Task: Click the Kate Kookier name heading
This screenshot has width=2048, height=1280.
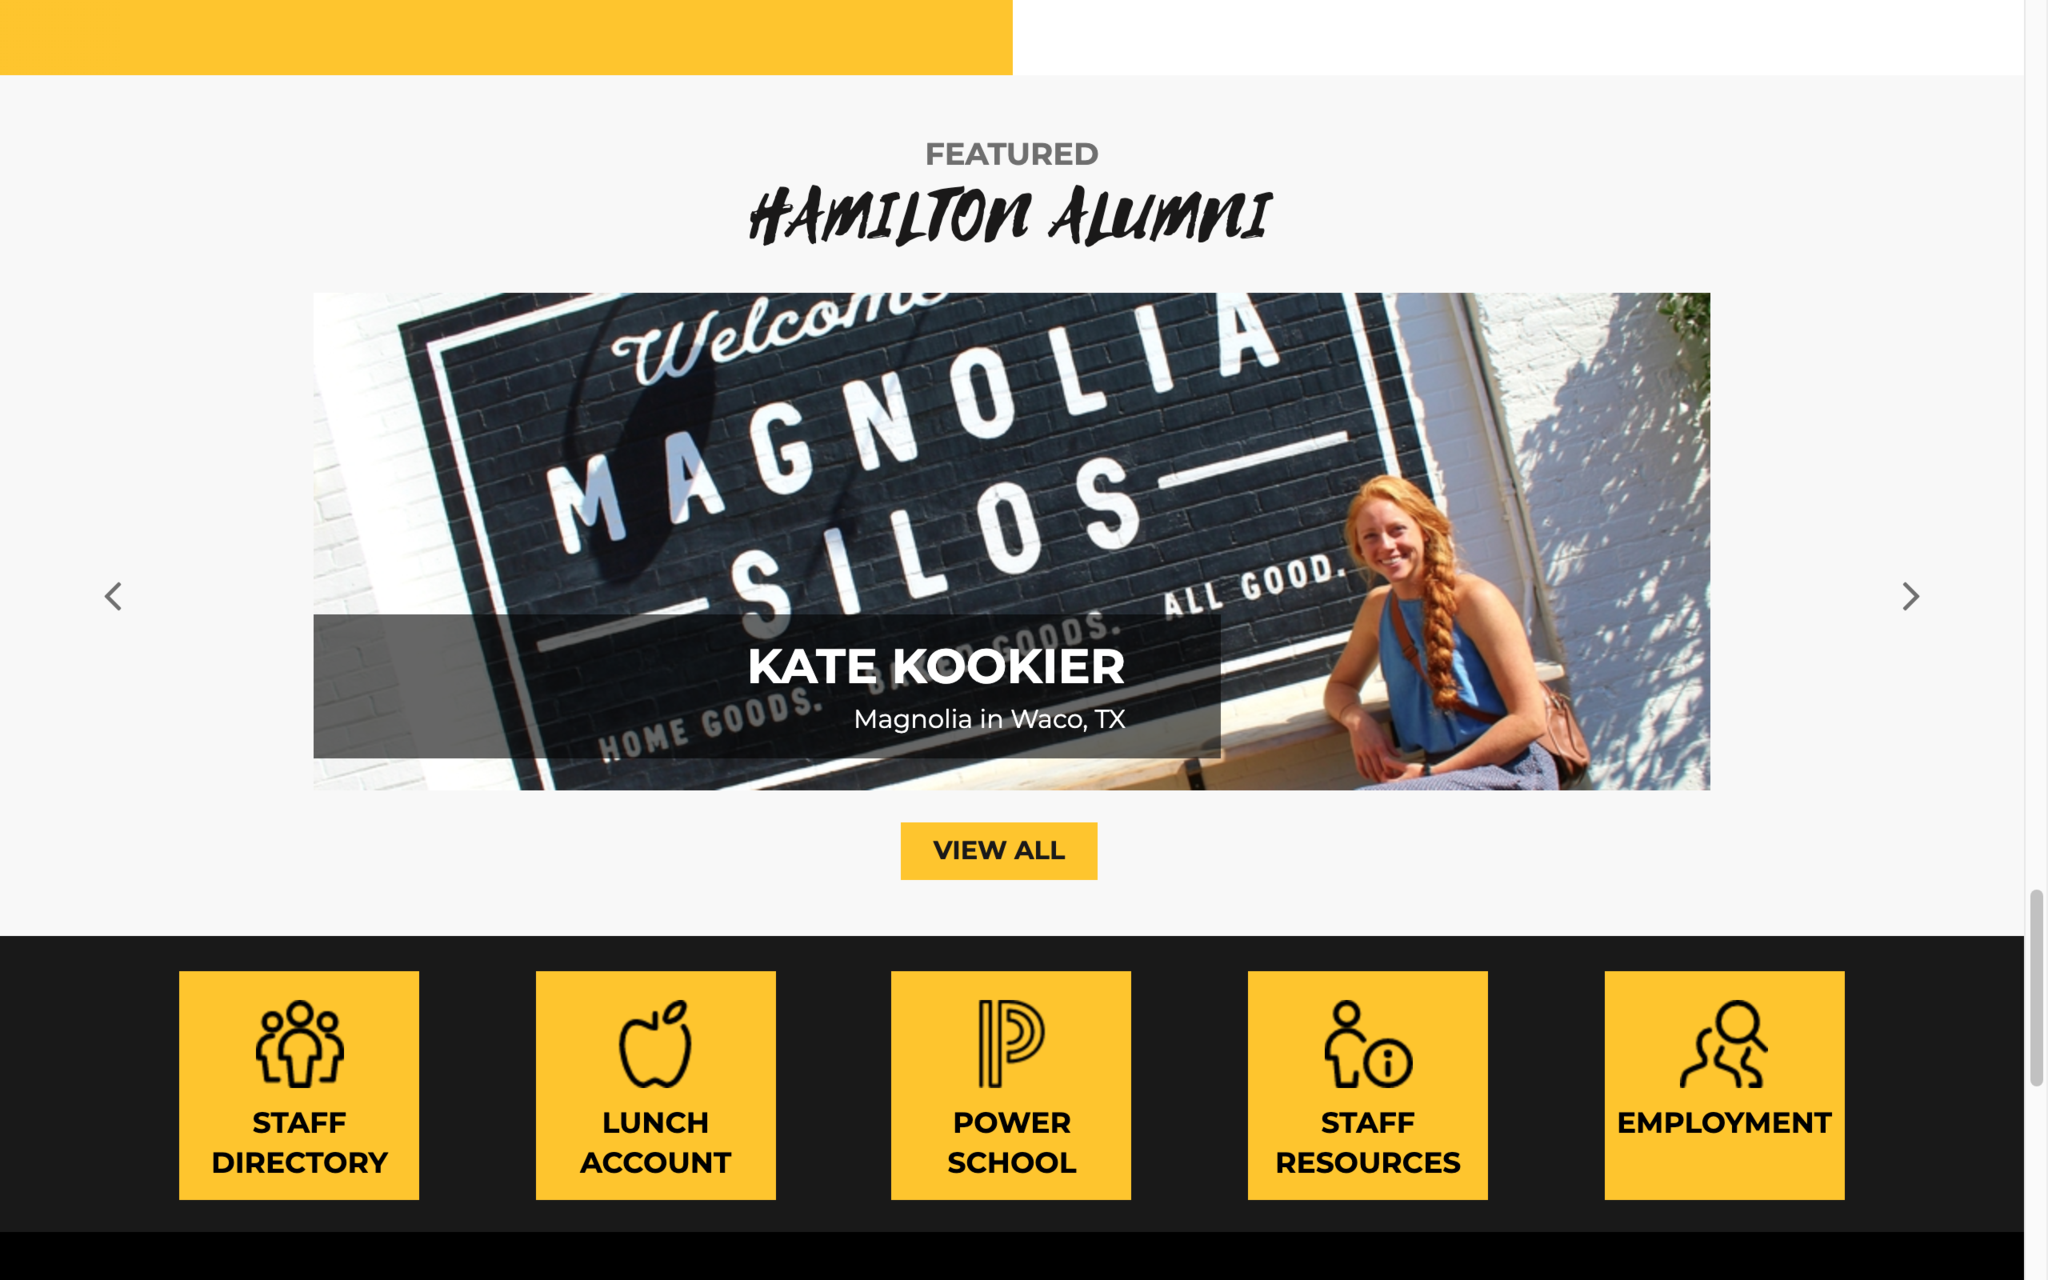Action: click(936, 666)
